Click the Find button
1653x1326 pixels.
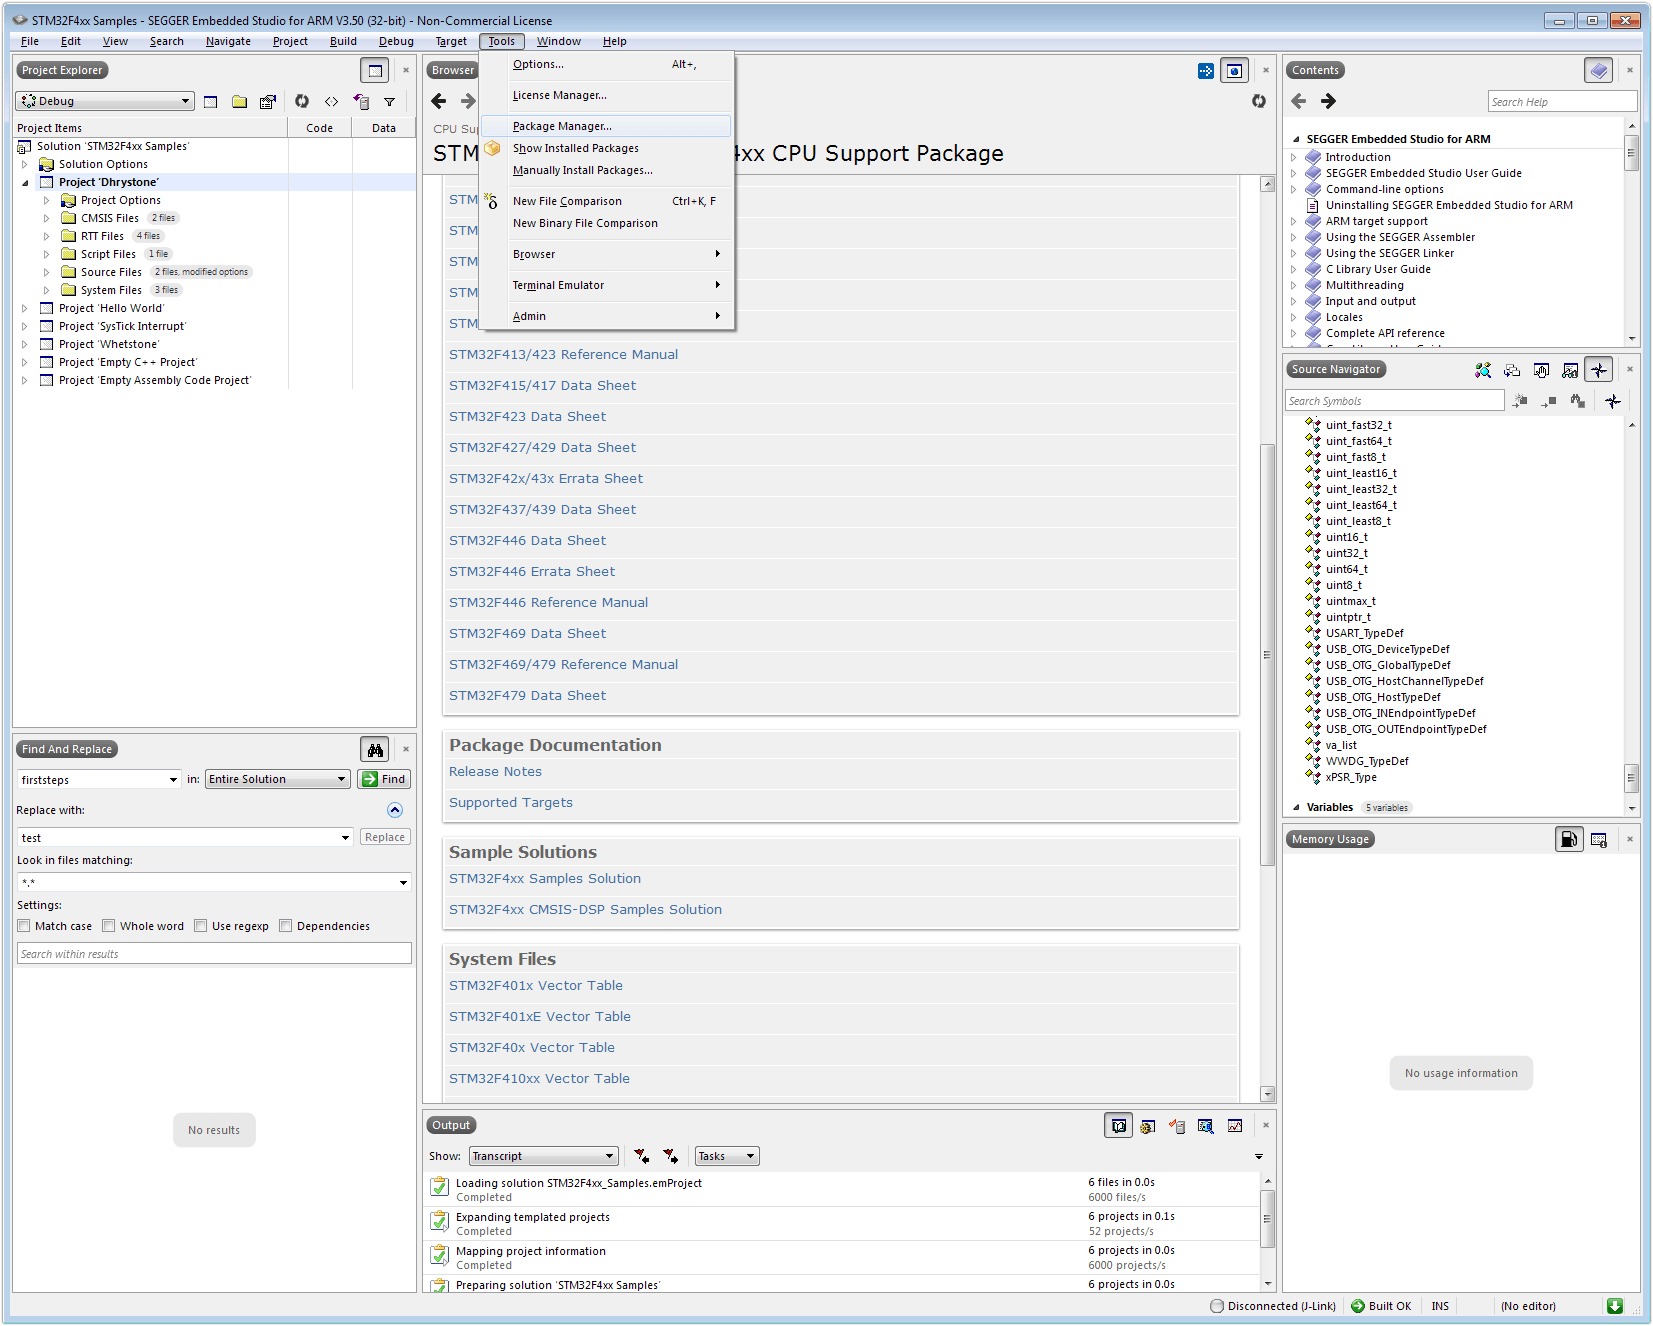click(384, 779)
